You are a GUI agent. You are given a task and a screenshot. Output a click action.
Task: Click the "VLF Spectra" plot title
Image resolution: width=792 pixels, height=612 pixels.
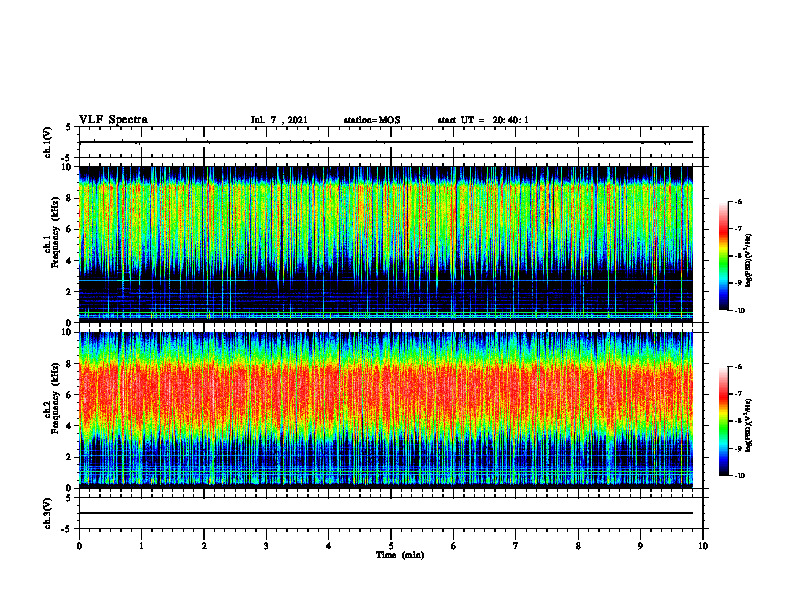tap(113, 120)
